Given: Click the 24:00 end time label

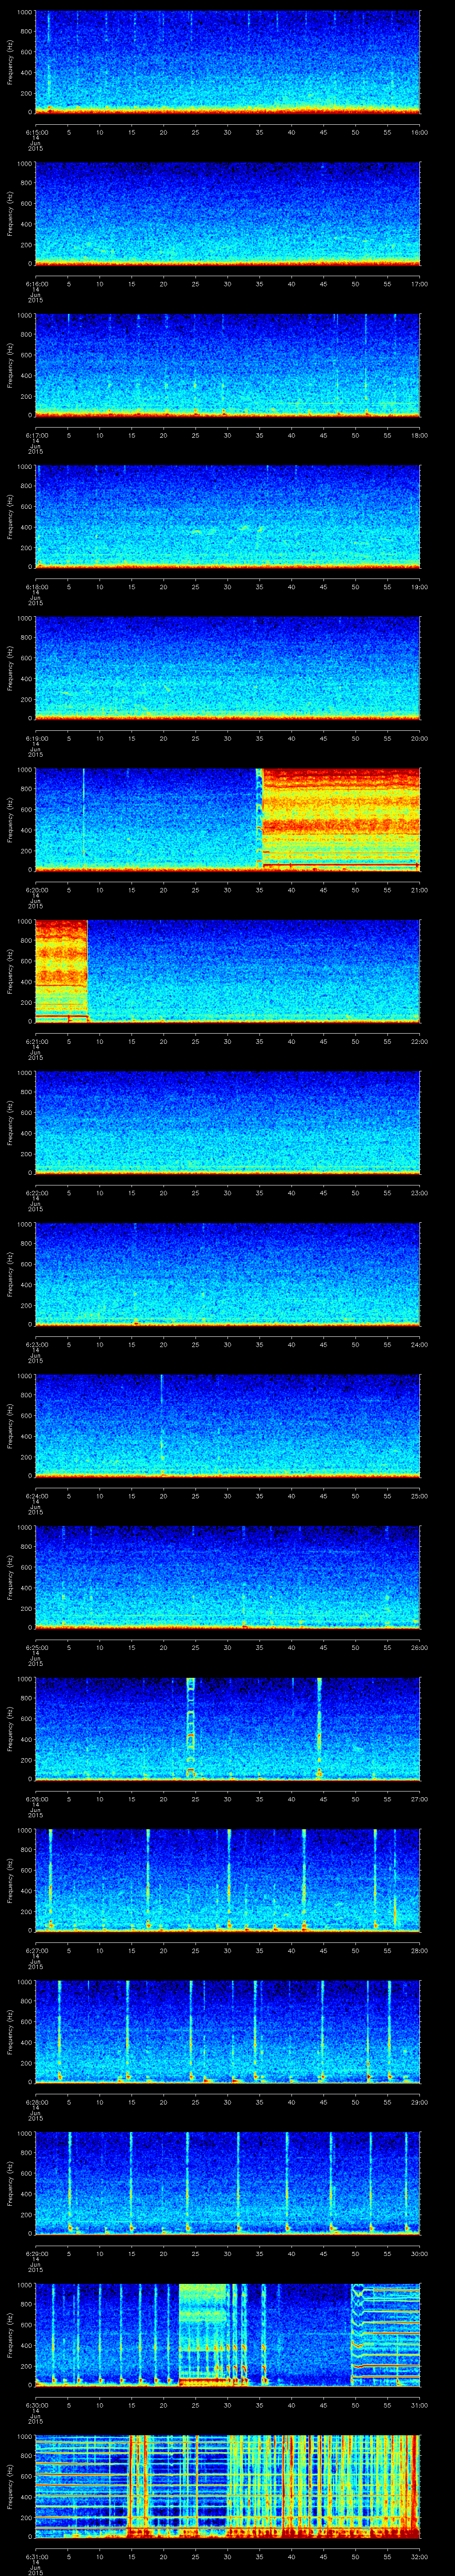Looking at the screenshot, I should [420, 1344].
